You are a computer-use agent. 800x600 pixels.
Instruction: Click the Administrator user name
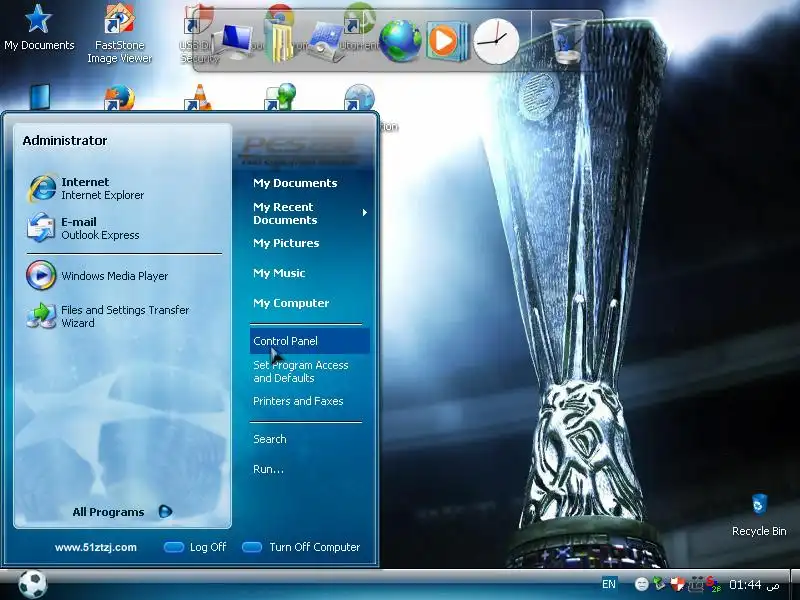click(65, 140)
